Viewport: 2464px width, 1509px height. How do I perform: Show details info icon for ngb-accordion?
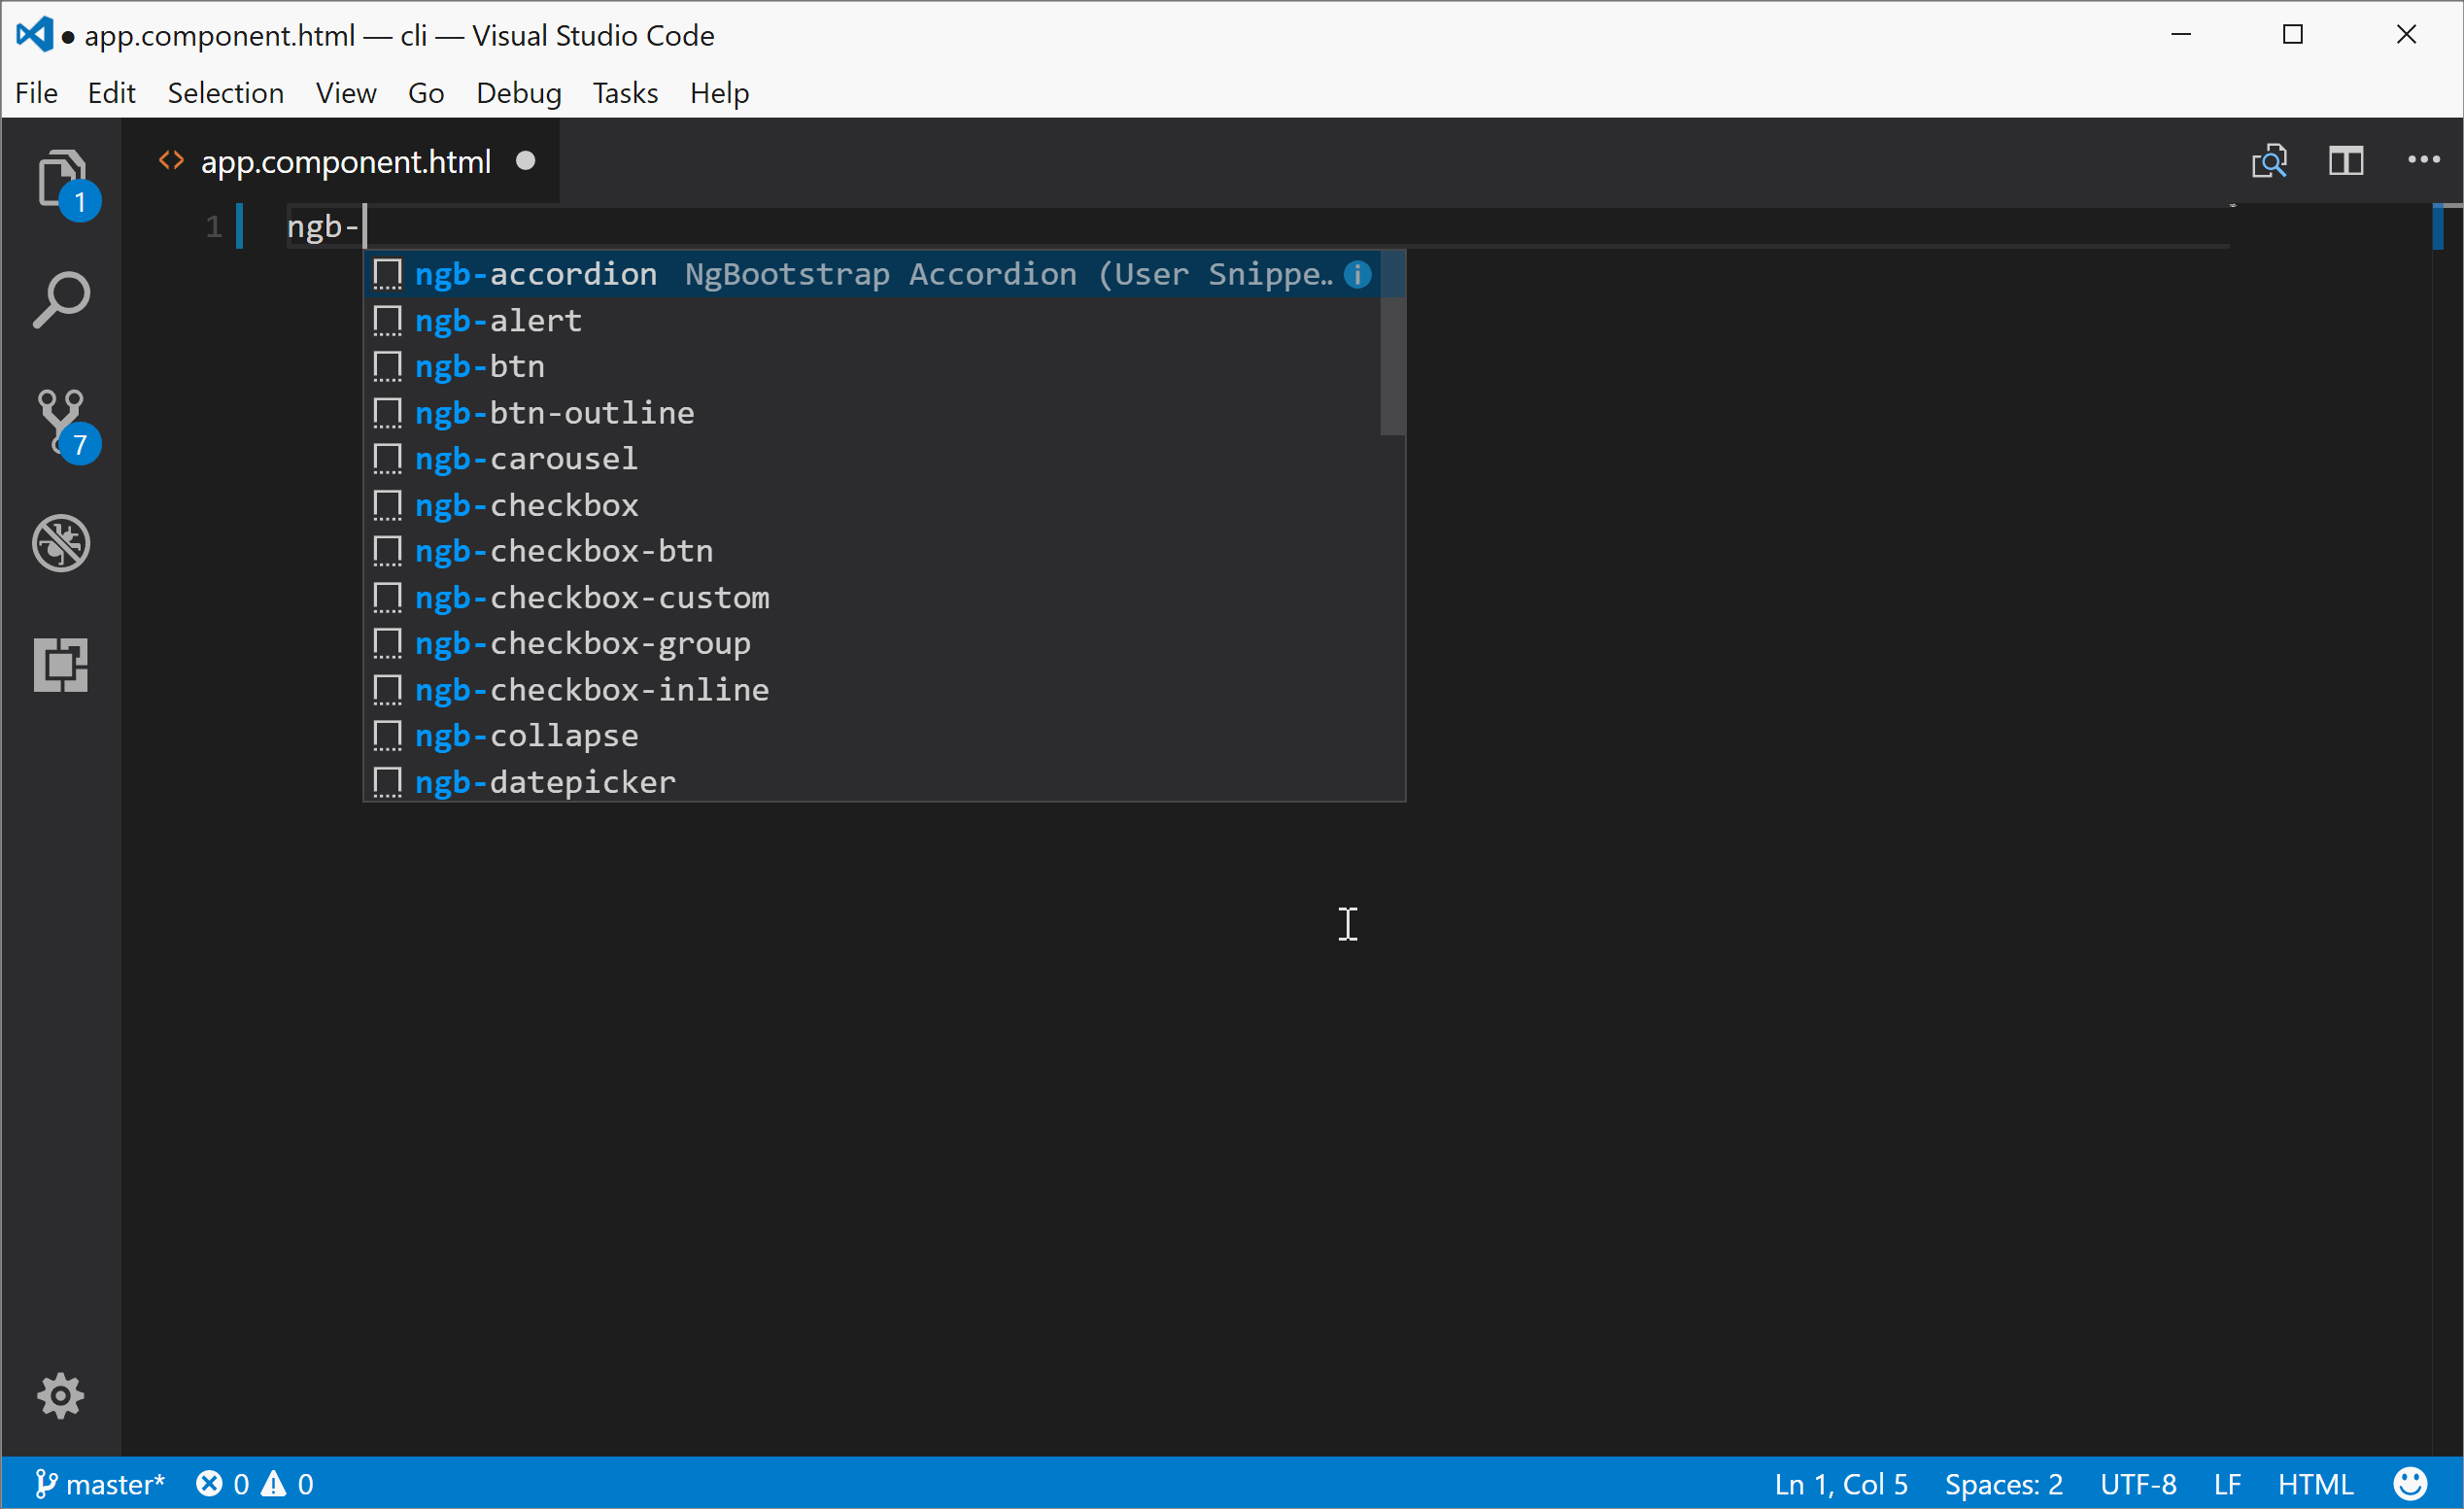pos(1357,274)
